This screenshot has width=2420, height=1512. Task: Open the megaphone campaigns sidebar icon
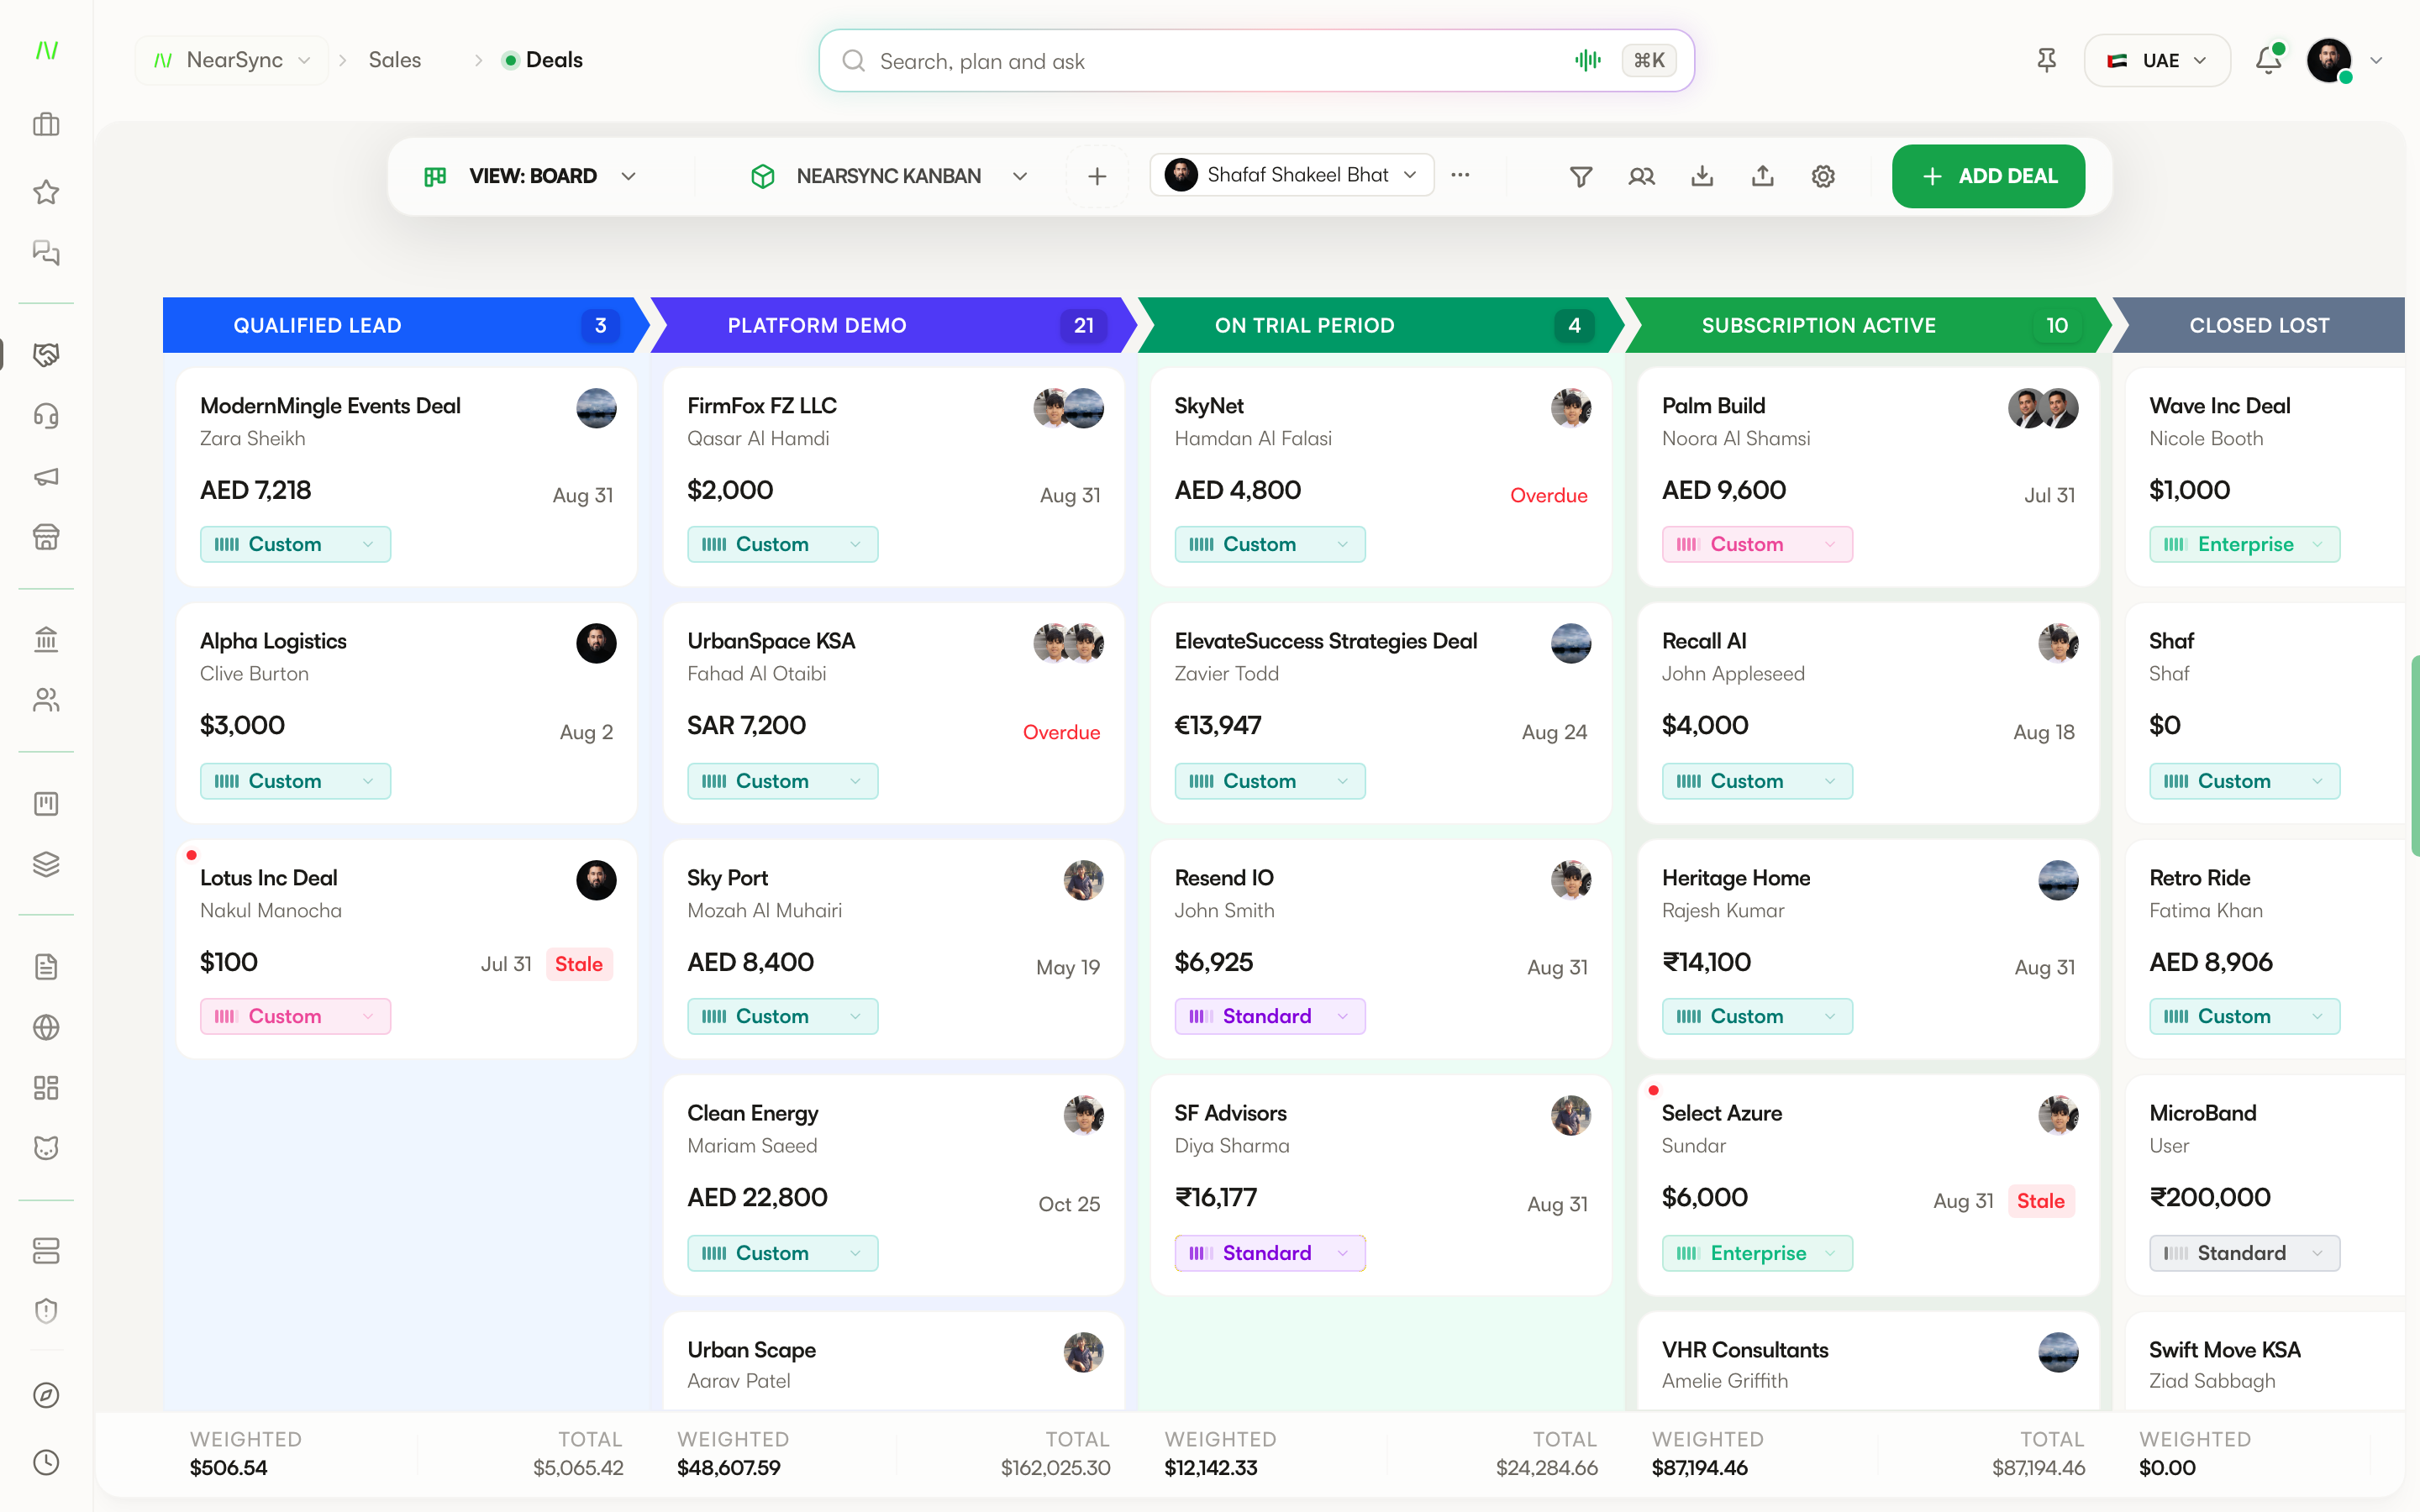click(46, 477)
